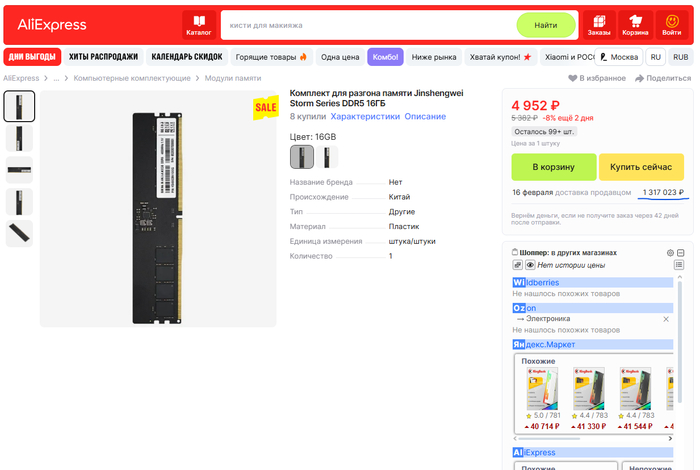The height and width of the screenshot is (470, 700).
Task: Open the ХИТЫ РАСПРОДАЖИ menu item
Action: point(103,57)
